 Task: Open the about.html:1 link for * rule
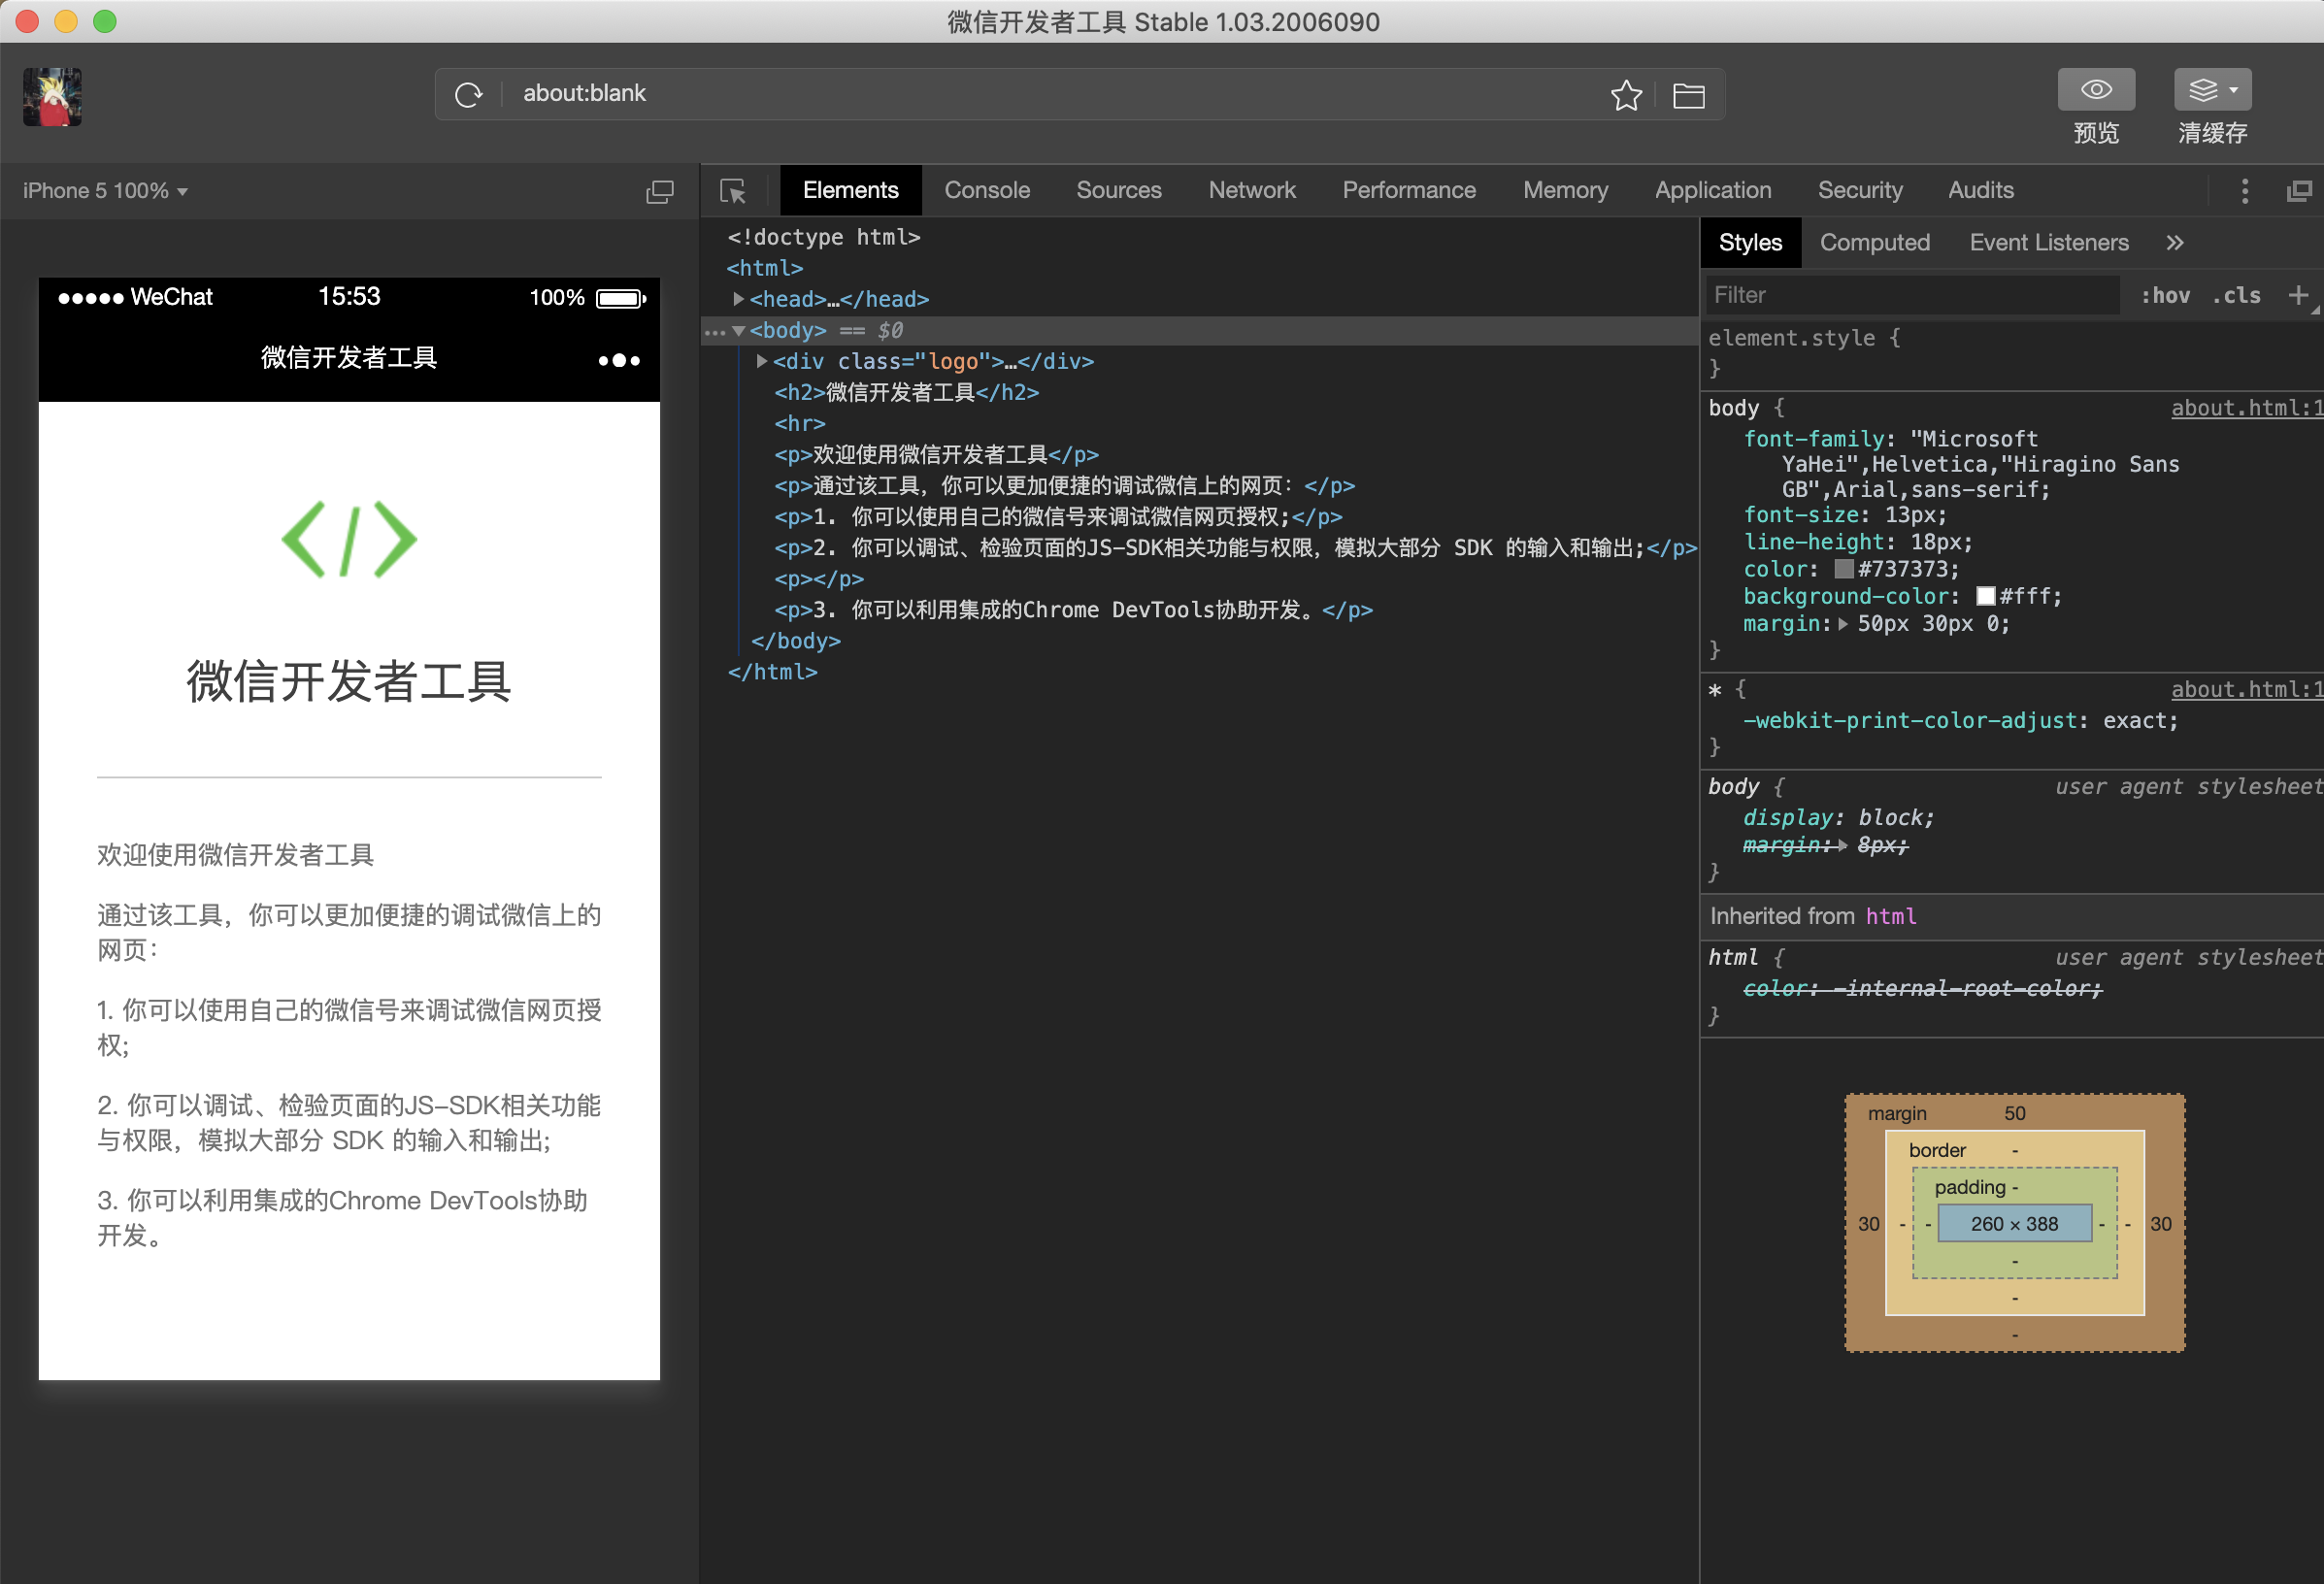point(2246,689)
